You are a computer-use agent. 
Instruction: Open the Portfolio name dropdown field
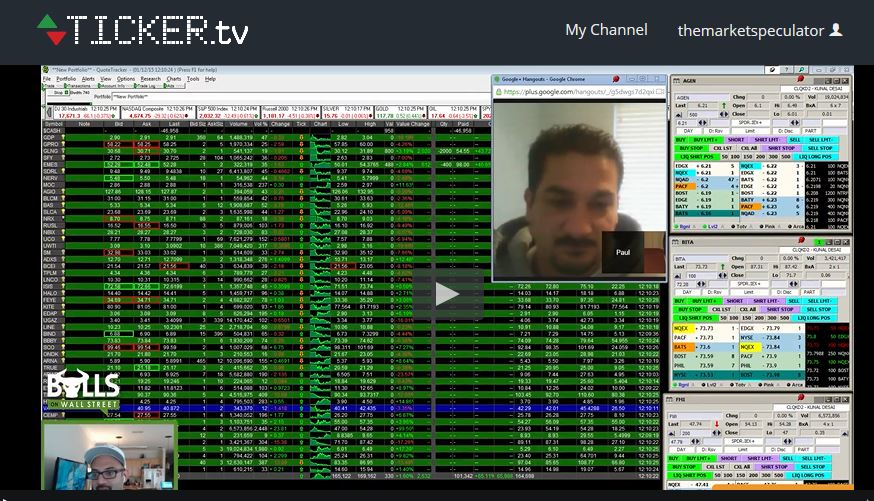pos(301,96)
